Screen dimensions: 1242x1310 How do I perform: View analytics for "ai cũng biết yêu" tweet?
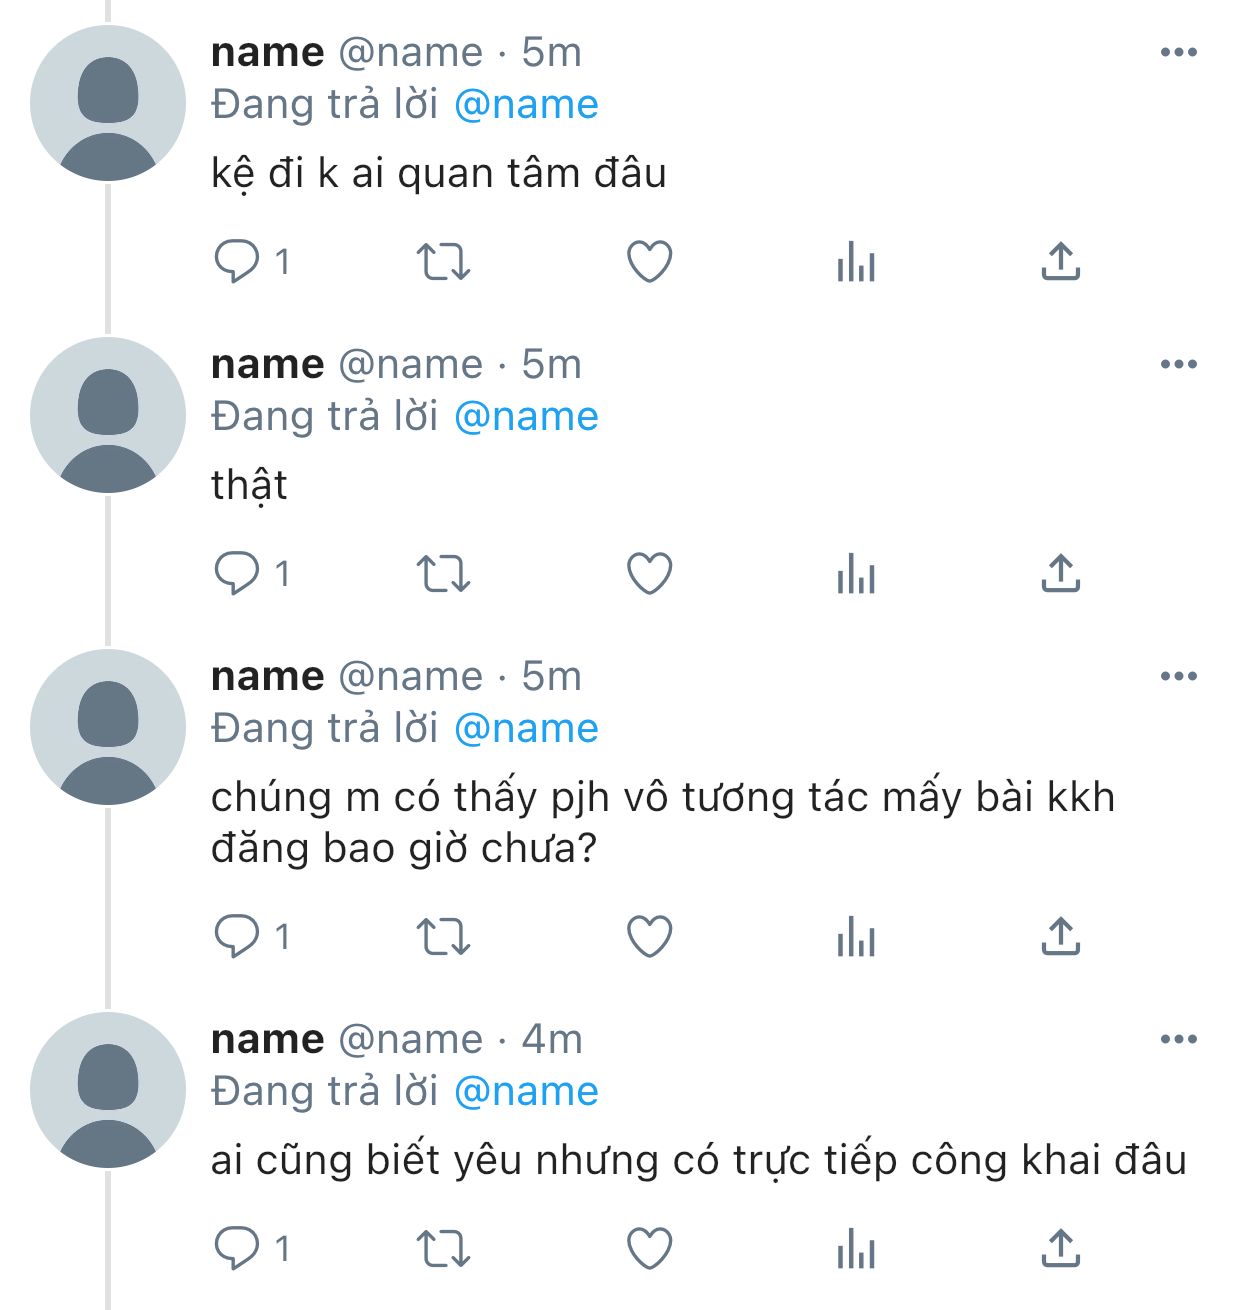pos(856,1249)
